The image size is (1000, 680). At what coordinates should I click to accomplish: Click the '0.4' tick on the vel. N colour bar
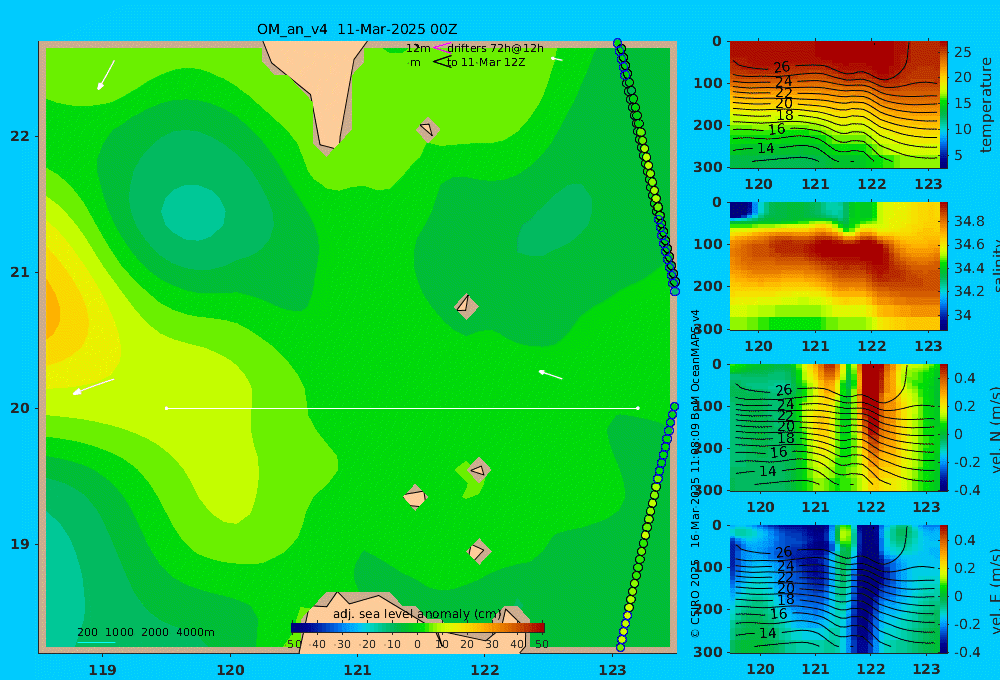tap(965, 378)
